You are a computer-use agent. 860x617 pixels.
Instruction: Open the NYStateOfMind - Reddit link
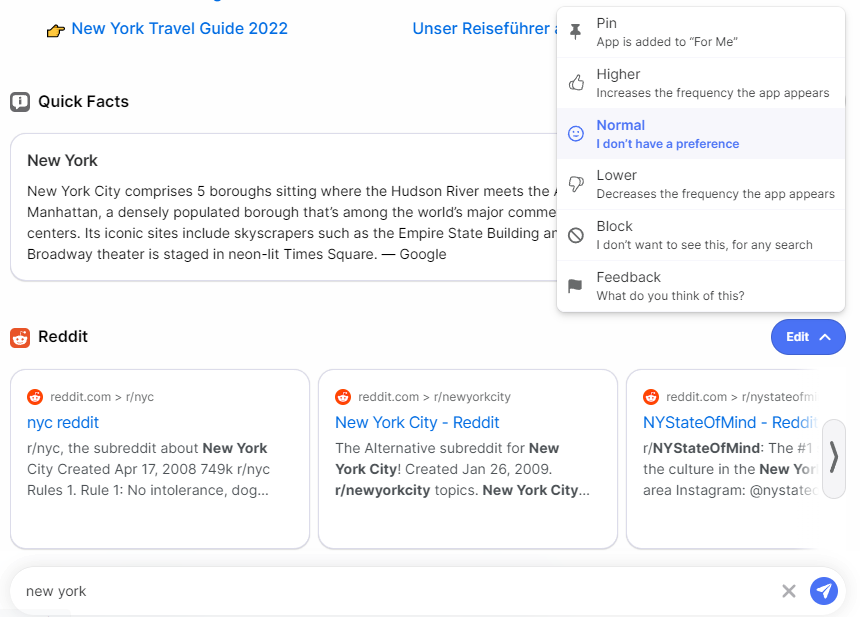pos(730,422)
